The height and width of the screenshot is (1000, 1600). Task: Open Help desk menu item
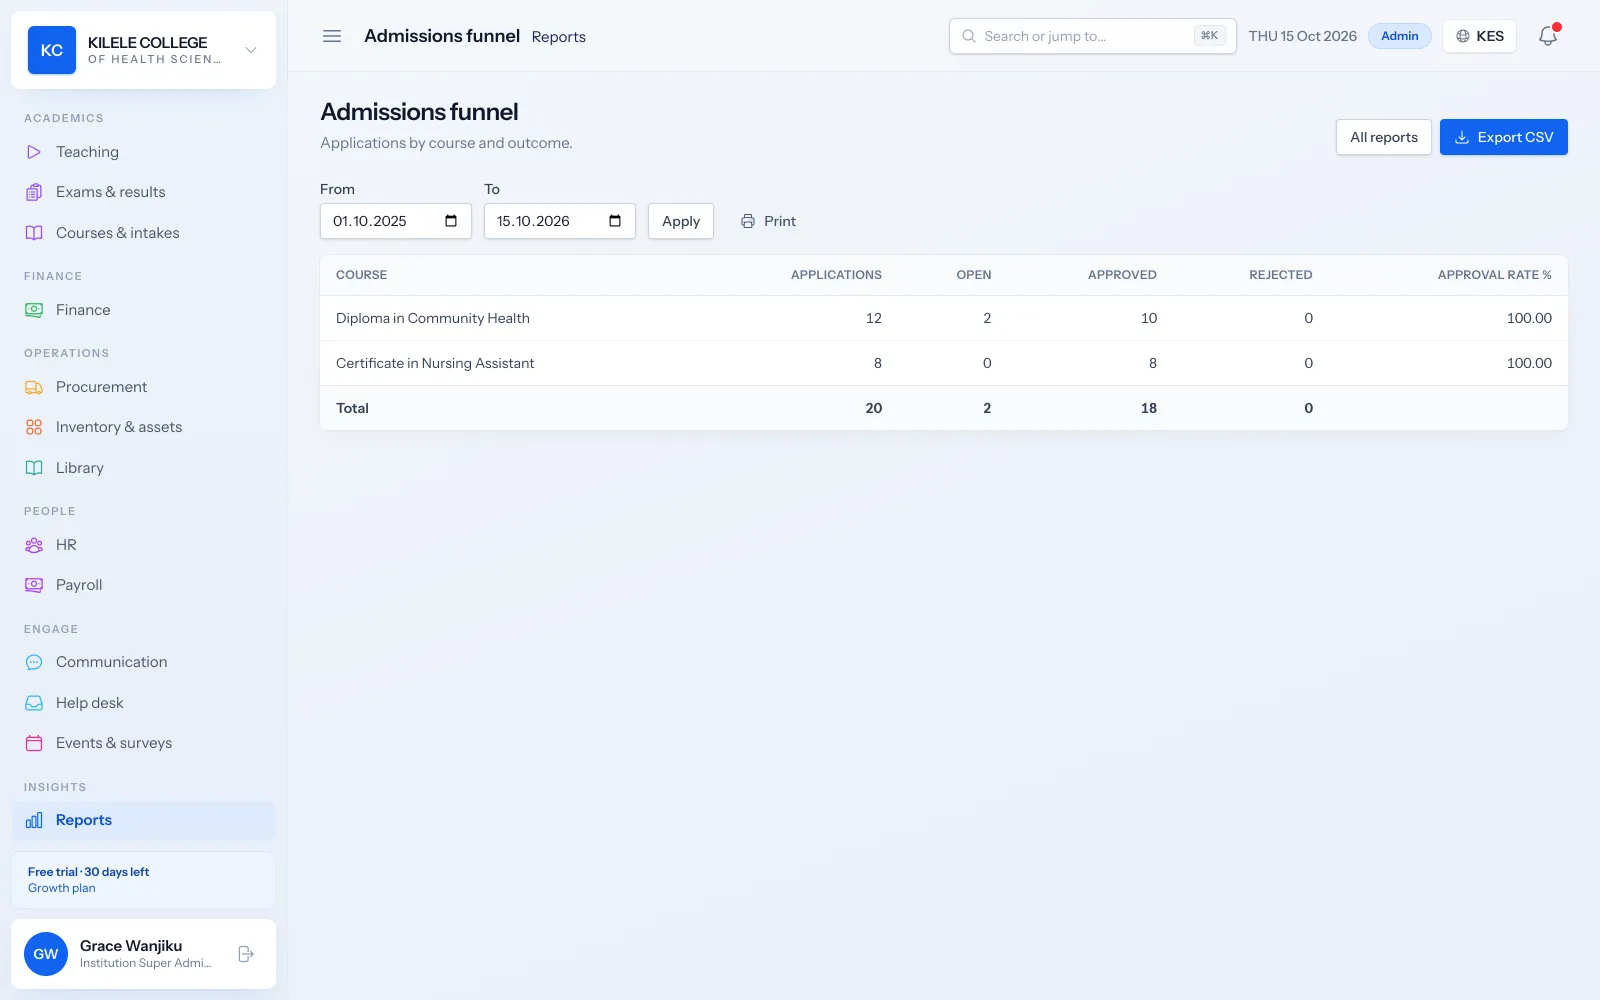(143, 703)
